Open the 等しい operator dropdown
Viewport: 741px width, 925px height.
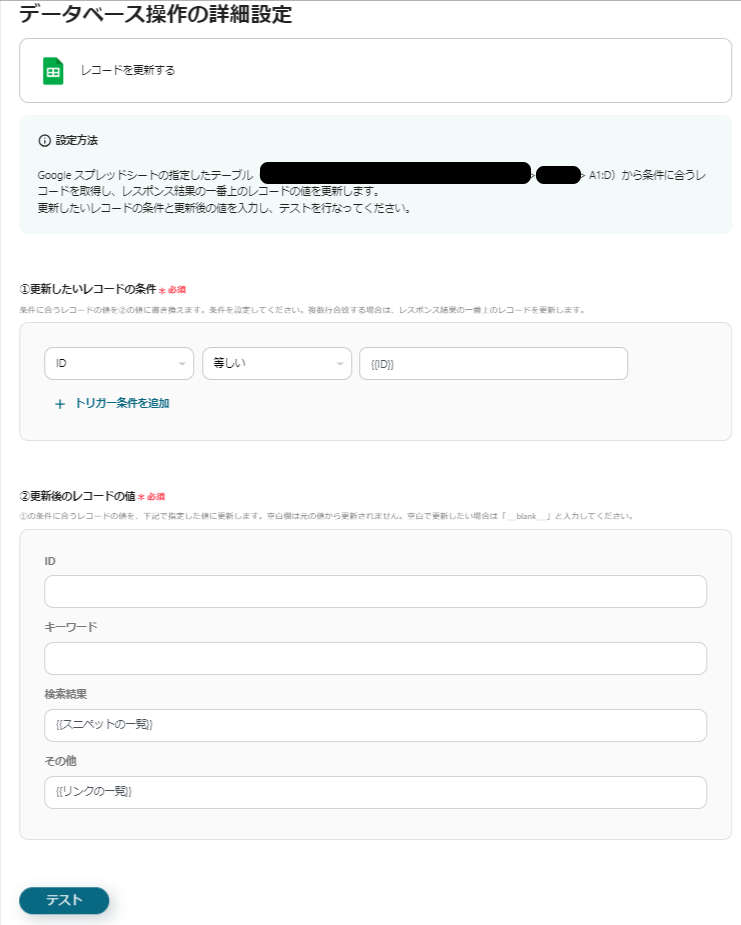point(276,364)
